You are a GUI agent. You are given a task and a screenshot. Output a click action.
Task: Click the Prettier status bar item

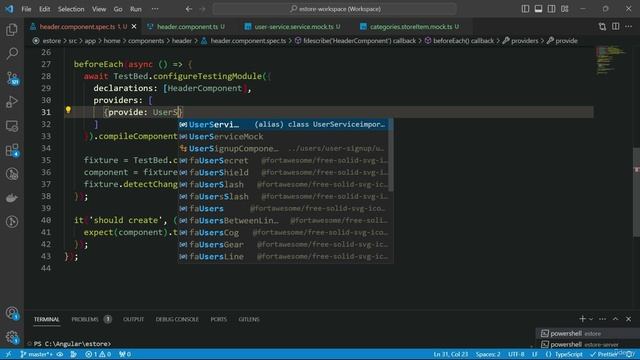pos(604,354)
